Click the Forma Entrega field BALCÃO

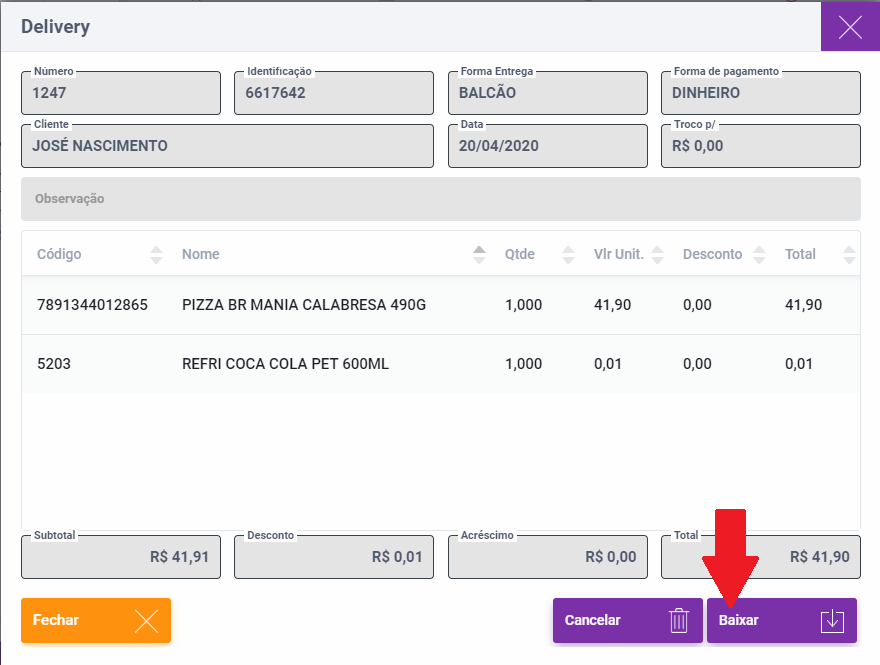tap(547, 93)
